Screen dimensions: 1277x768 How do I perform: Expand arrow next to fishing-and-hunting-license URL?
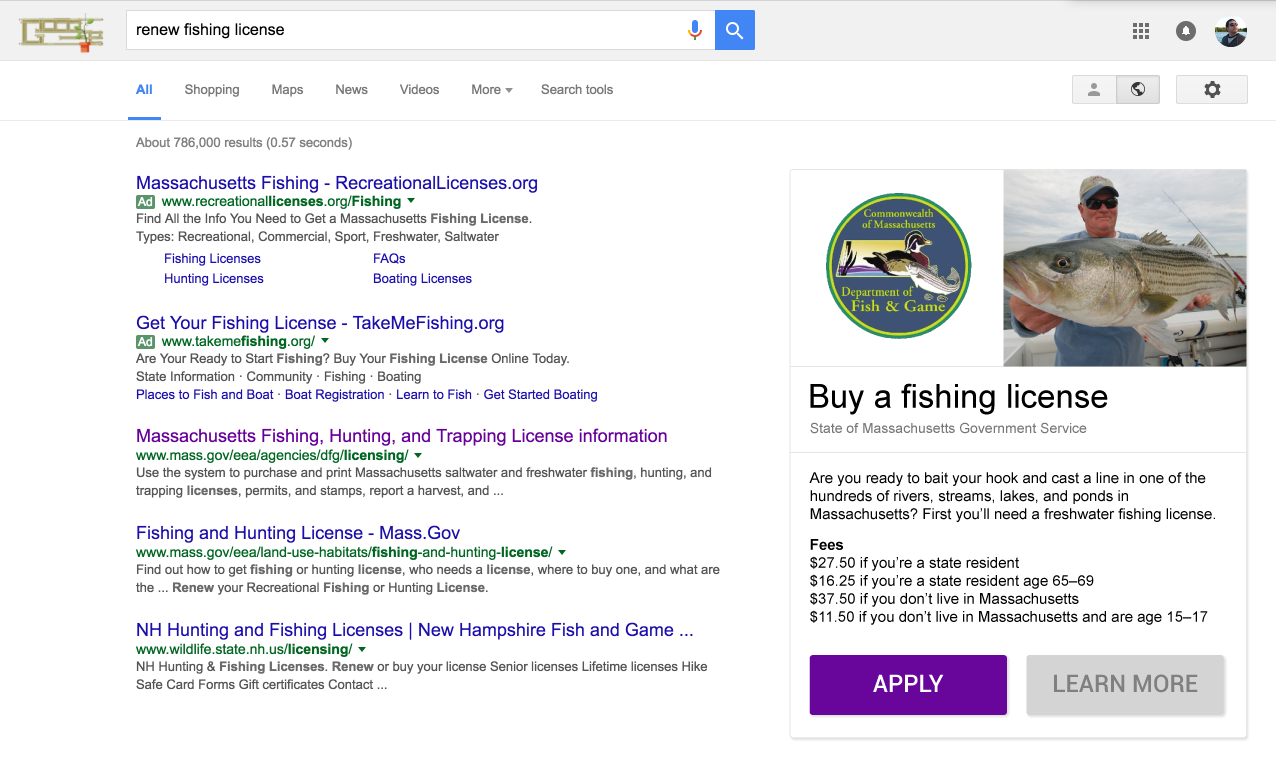(562, 552)
